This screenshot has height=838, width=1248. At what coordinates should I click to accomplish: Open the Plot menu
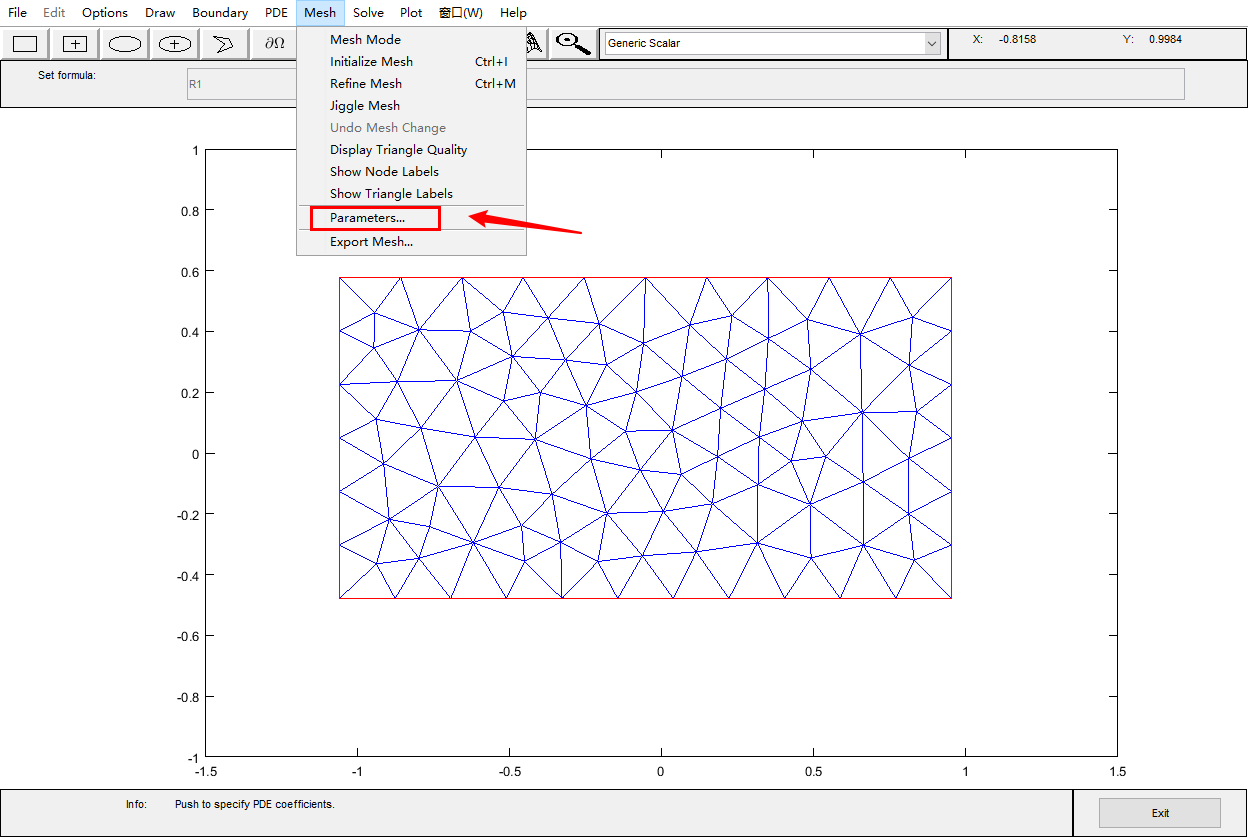411,13
